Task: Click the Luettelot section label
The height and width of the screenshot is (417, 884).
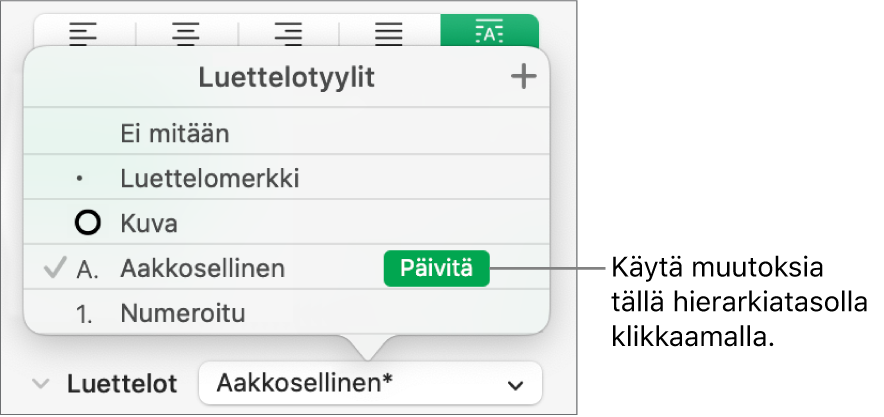Action: pyautogui.click(x=122, y=384)
